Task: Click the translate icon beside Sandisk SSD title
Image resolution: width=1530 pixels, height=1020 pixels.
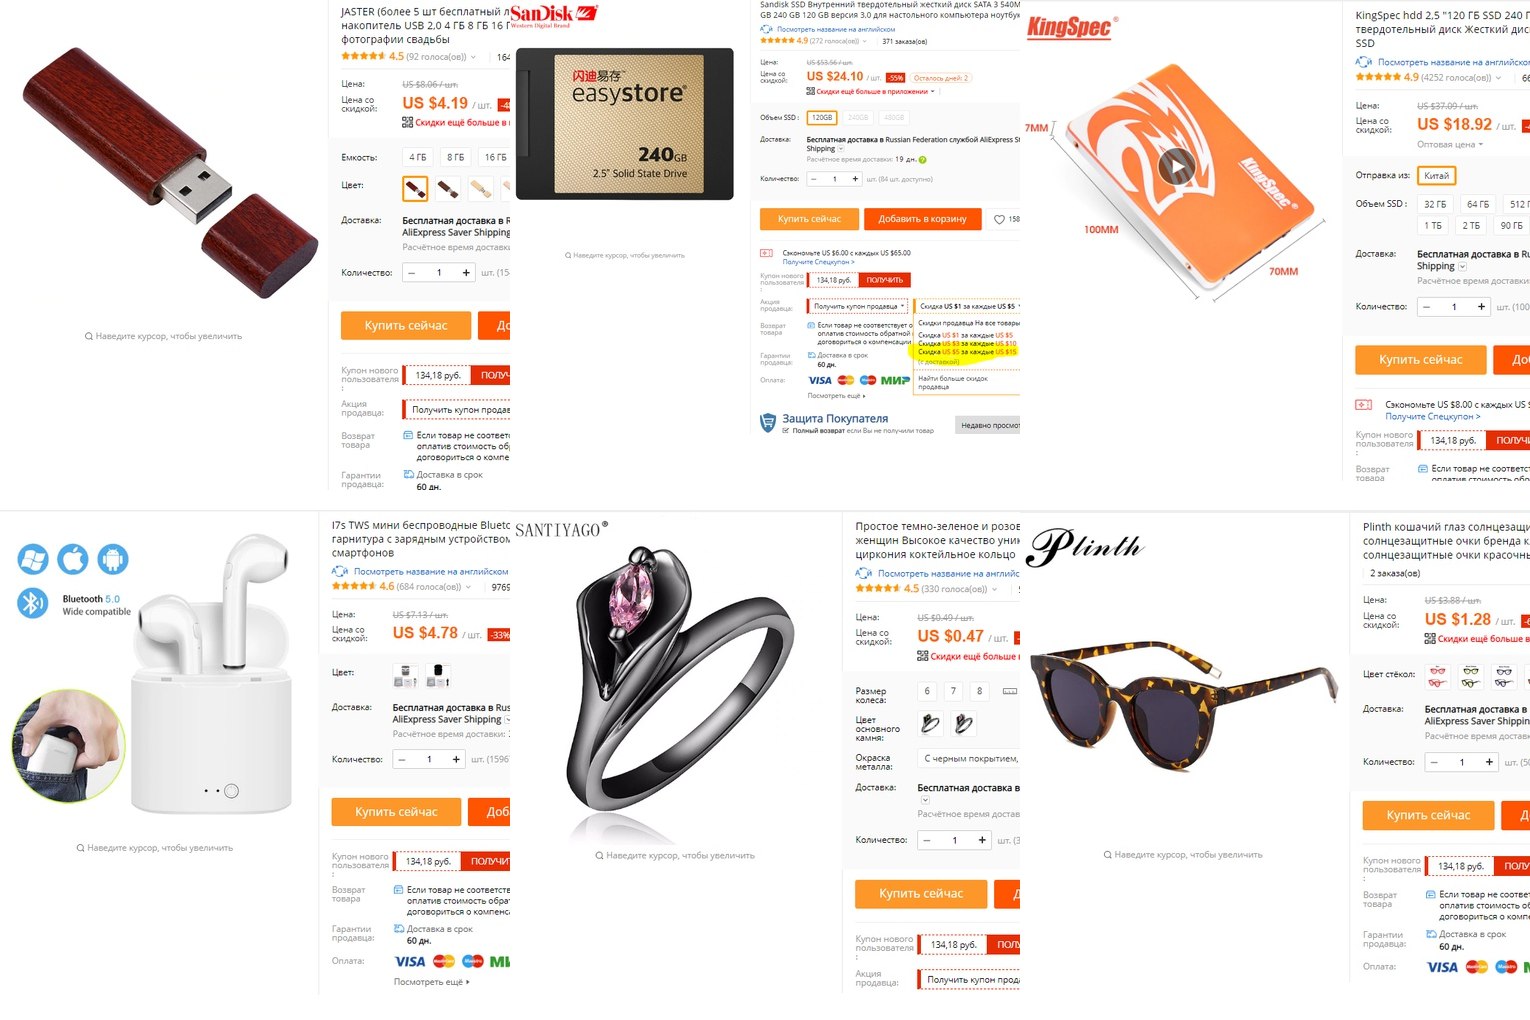Action: tap(767, 29)
